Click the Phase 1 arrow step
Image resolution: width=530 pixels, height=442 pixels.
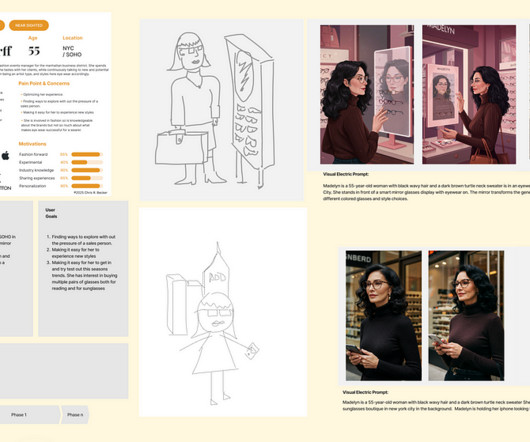[x=30, y=415]
